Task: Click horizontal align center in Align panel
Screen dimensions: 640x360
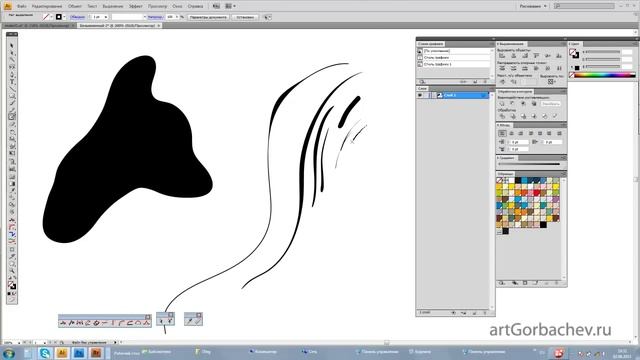Action: click(513, 56)
